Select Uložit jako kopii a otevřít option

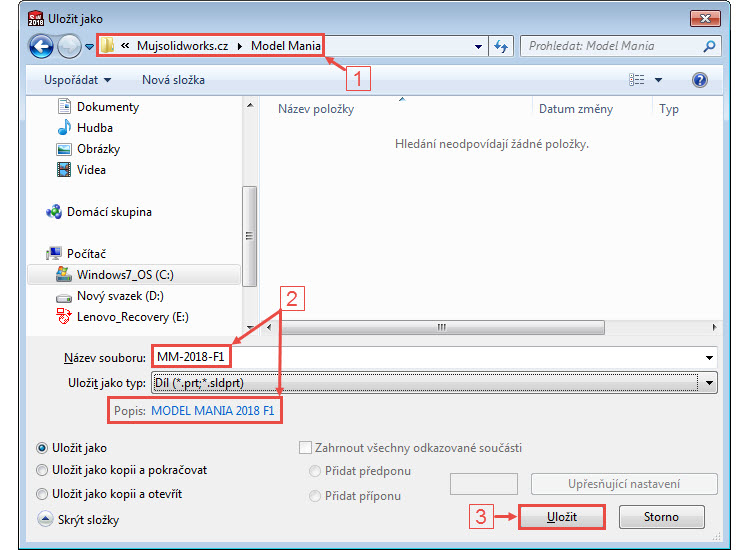[42, 494]
